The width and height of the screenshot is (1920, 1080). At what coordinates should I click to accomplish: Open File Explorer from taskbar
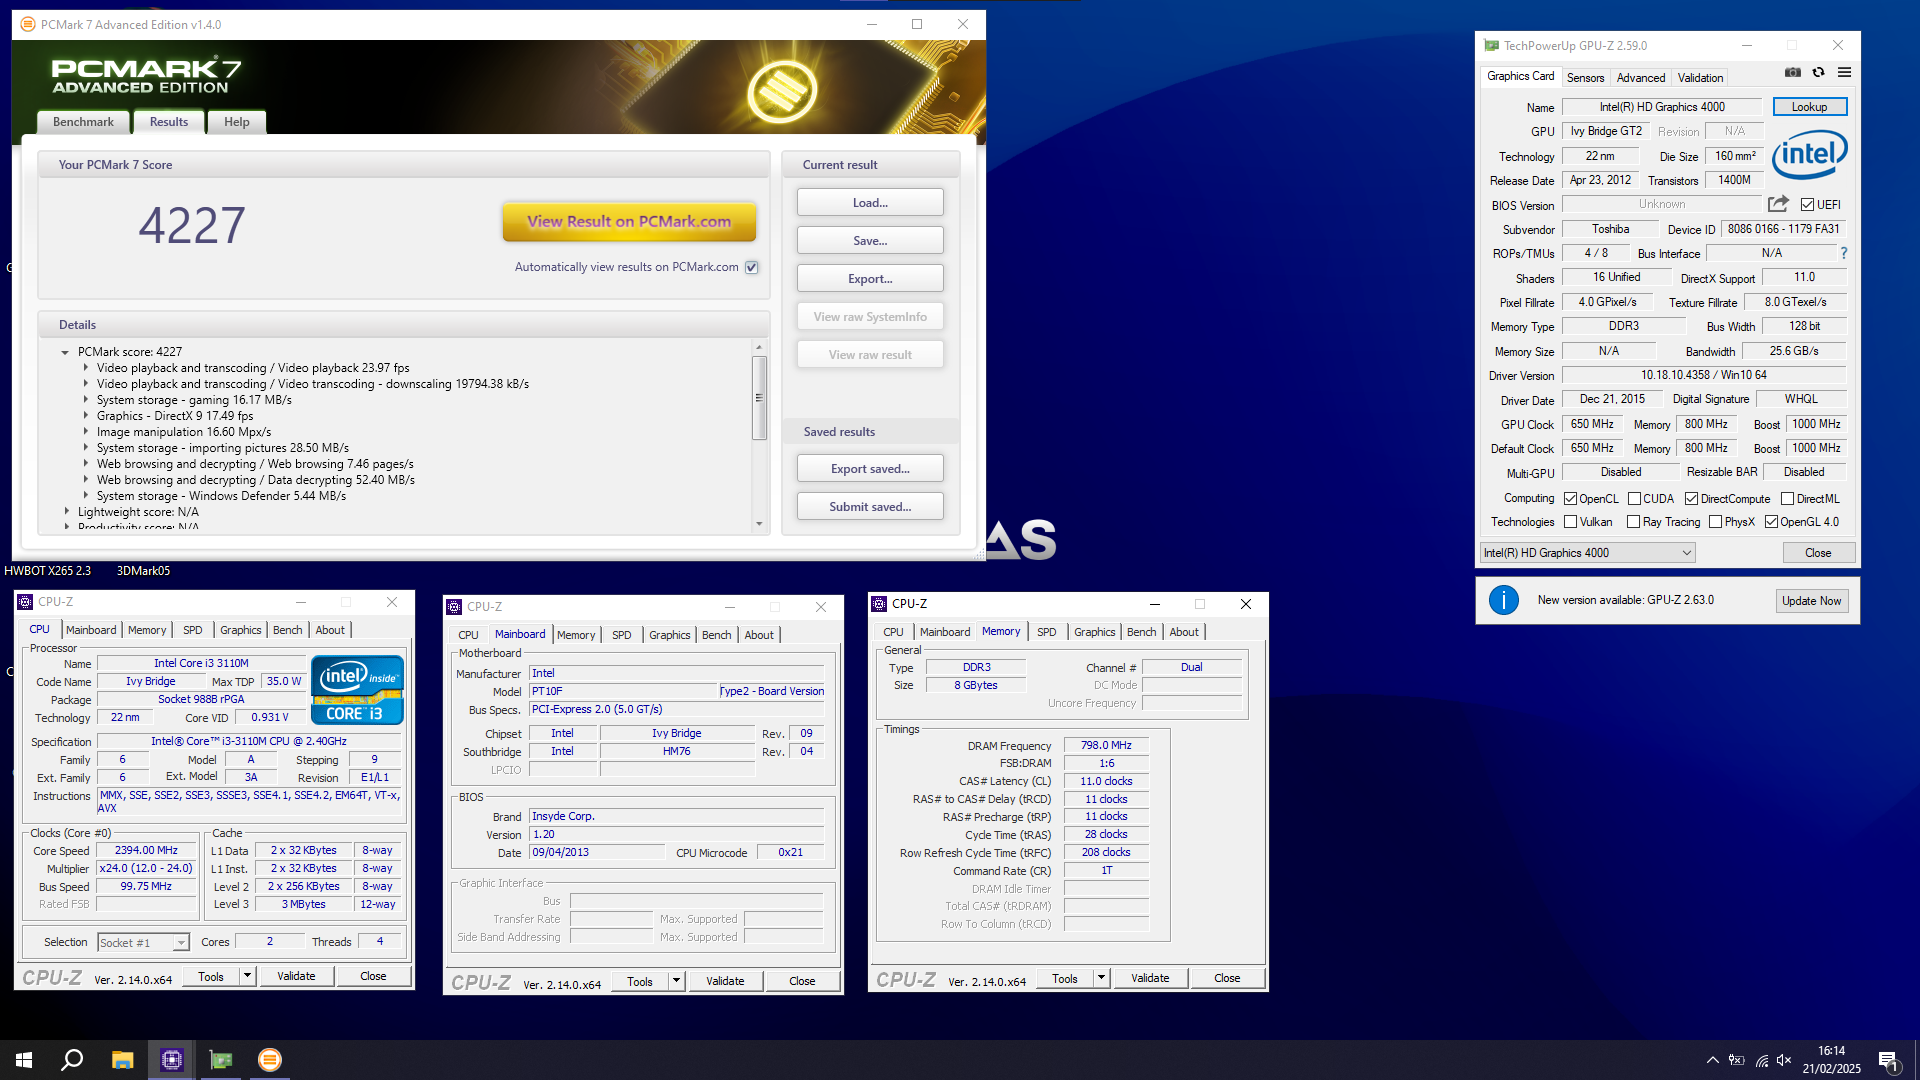(x=122, y=1060)
